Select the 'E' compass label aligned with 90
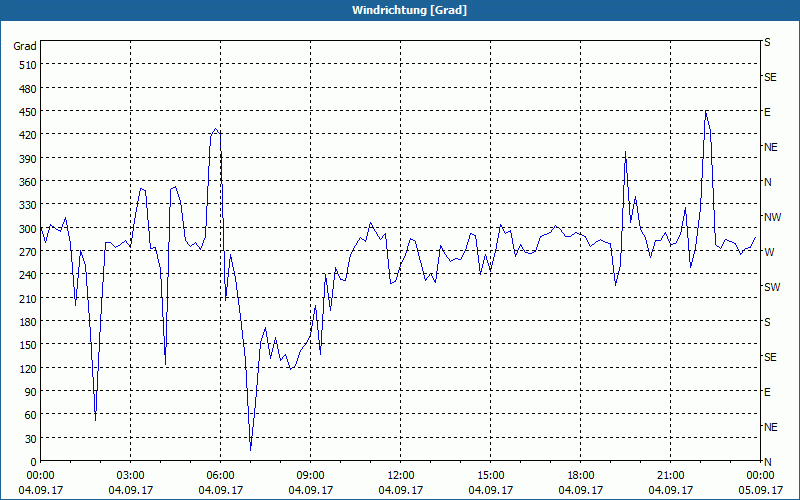 coord(767,392)
